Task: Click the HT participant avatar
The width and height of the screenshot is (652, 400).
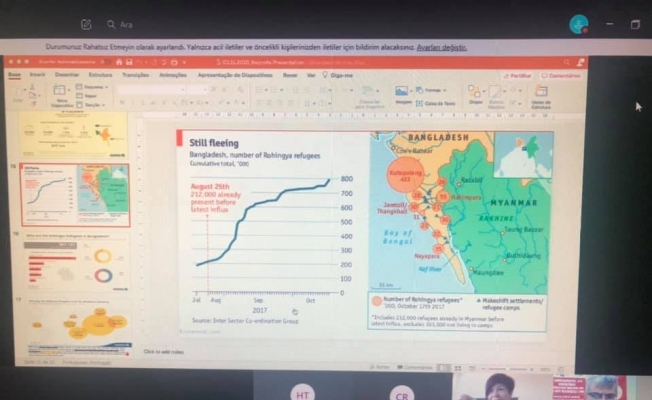Action: point(301,393)
